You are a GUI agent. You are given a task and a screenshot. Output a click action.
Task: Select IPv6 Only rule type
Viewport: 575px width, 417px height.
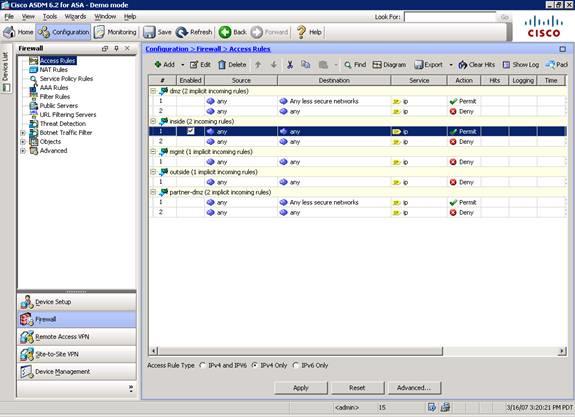coord(296,365)
